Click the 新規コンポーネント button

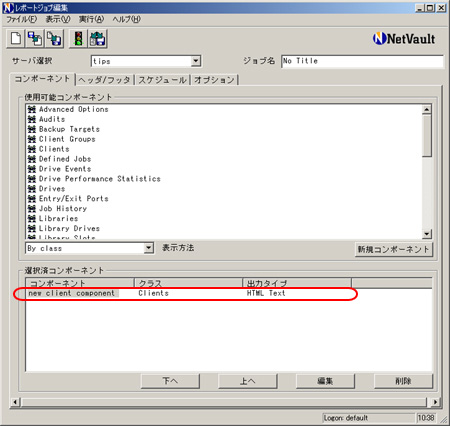coord(394,249)
